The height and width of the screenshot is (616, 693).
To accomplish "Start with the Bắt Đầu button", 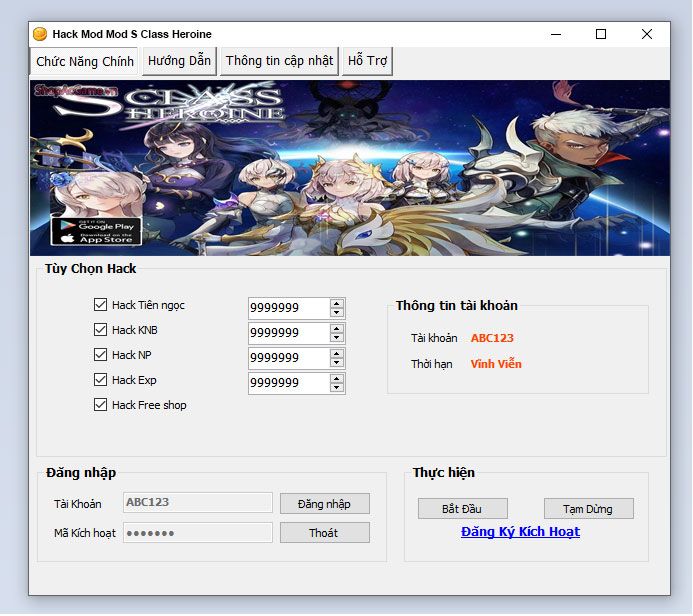I will pos(463,509).
